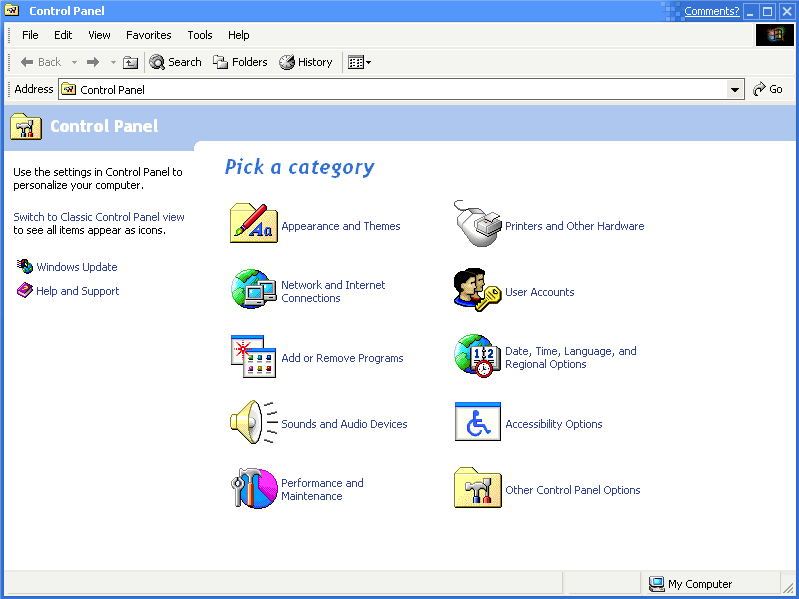Click the Network and Internet Connections globe icon
This screenshot has width=799, height=599.
point(253,289)
